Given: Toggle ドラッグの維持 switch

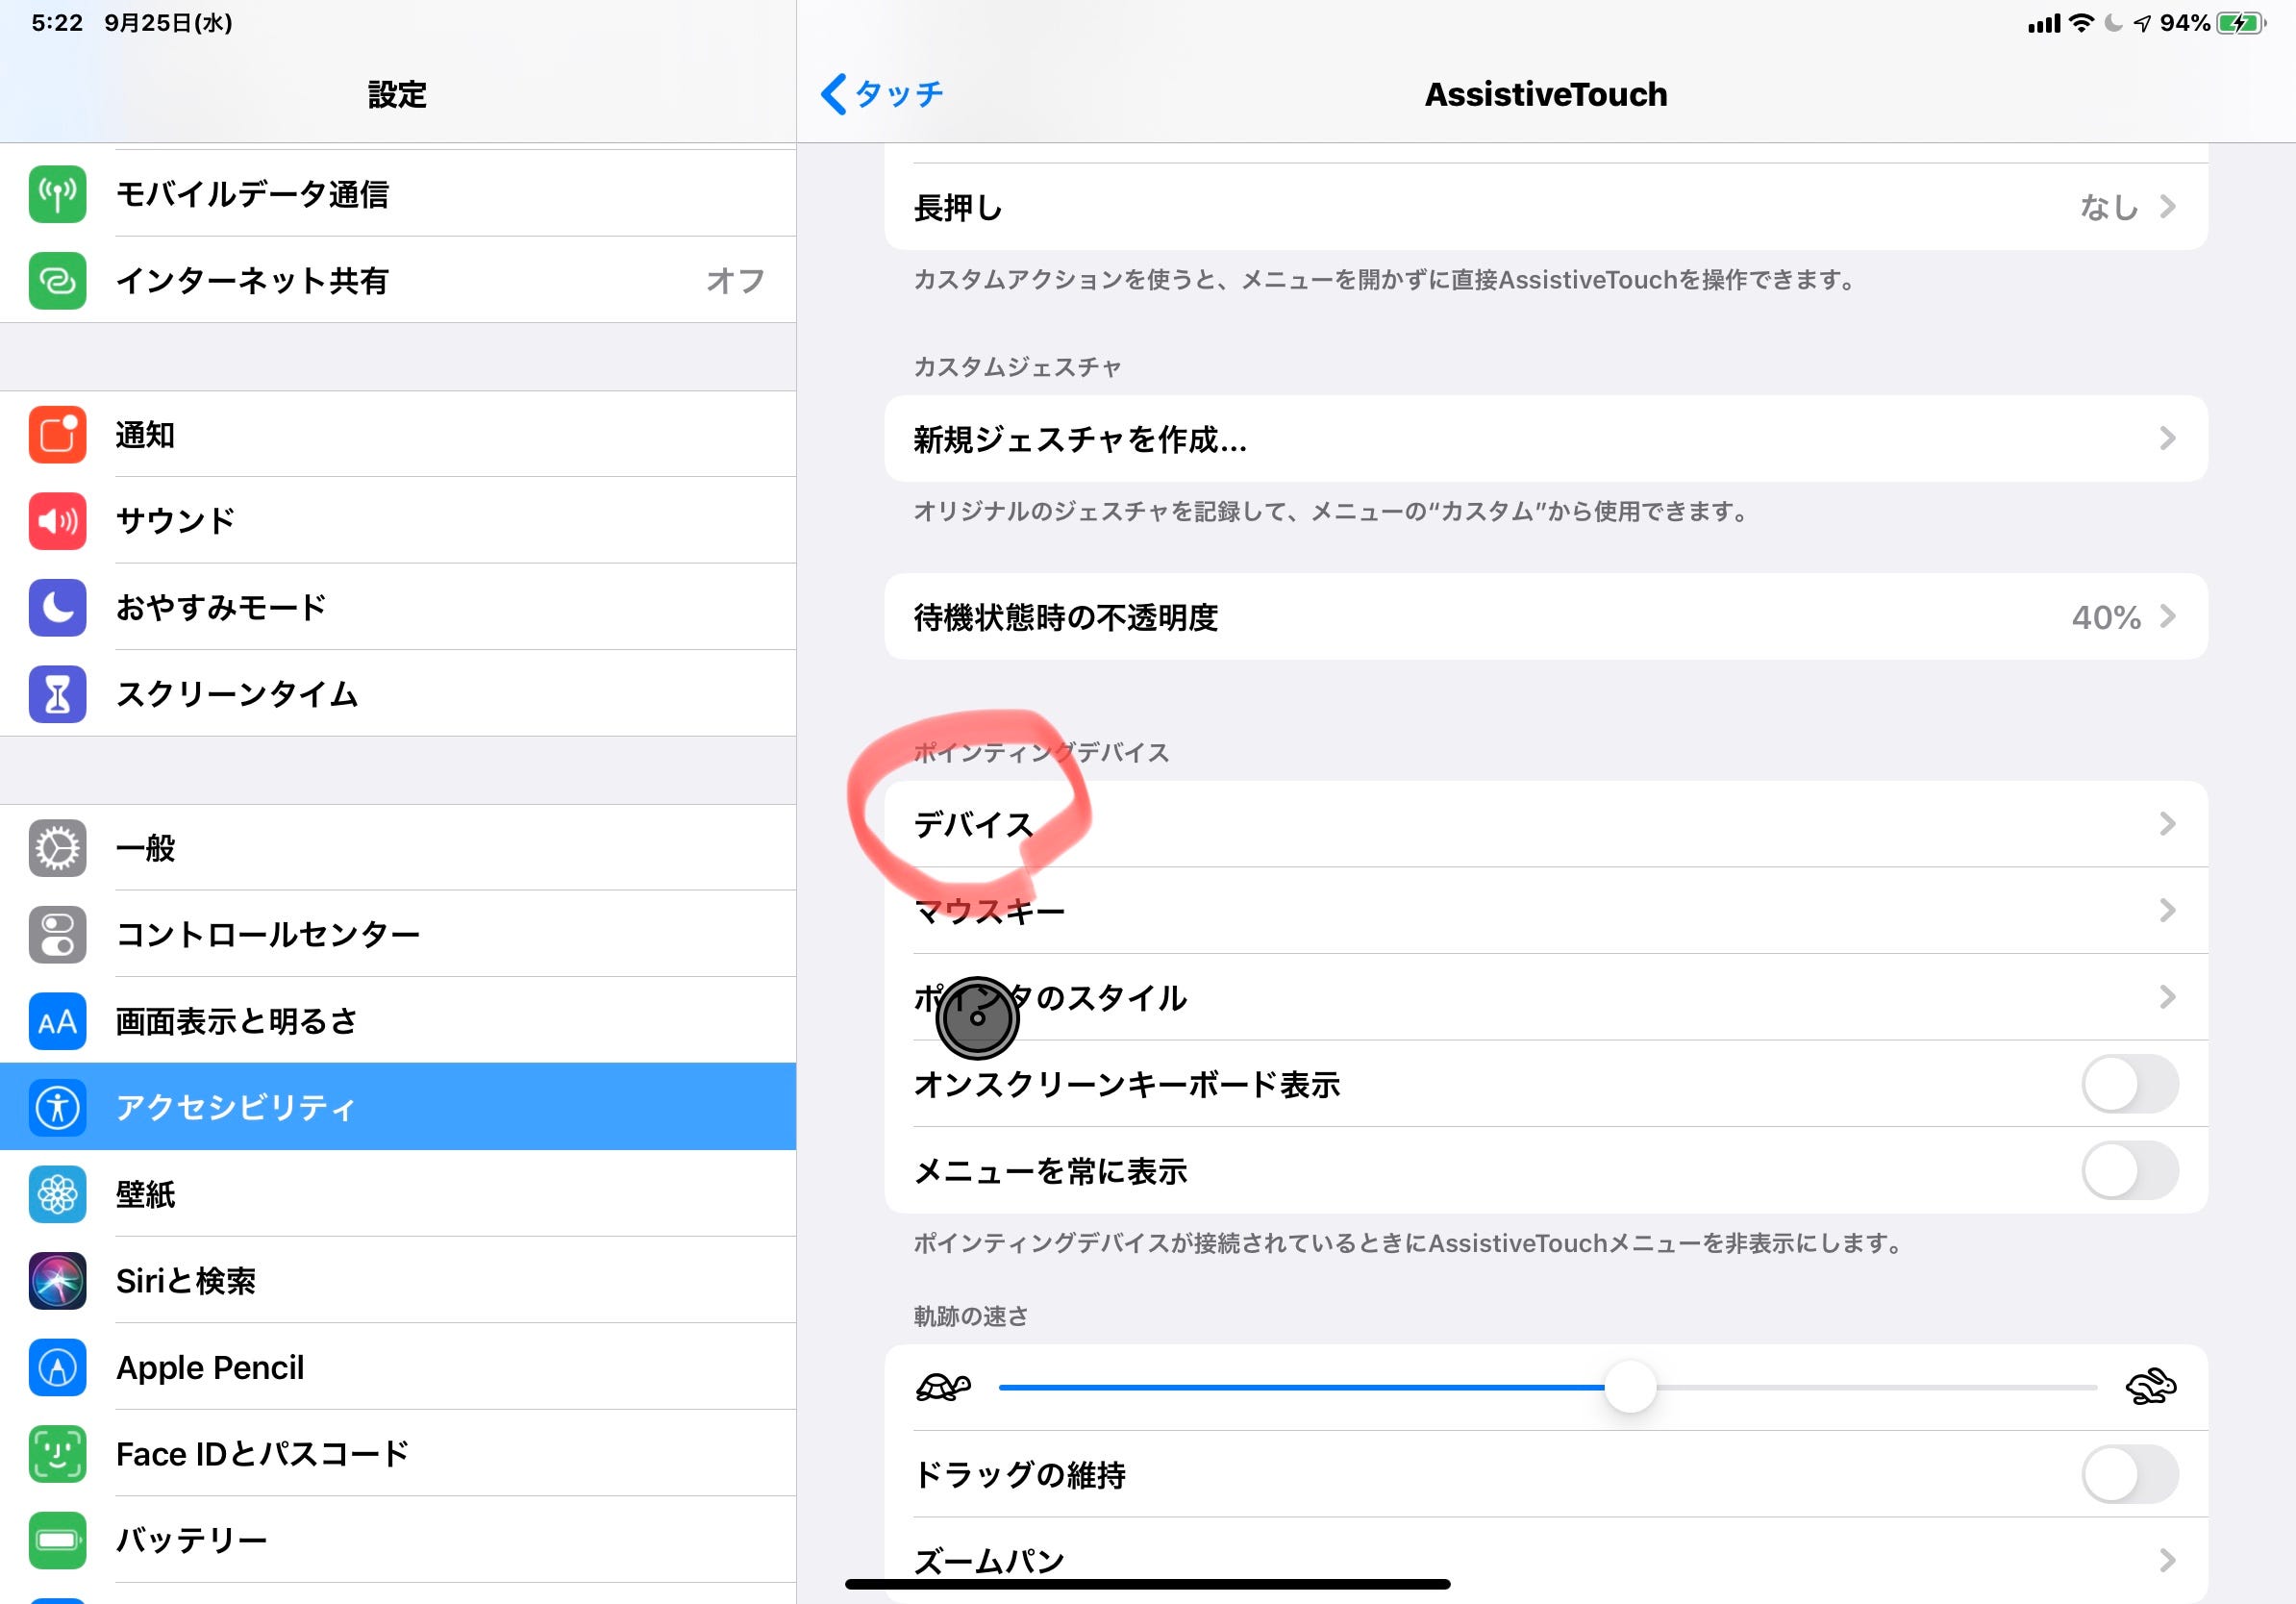Looking at the screenshot, I should [2130, 1474].
